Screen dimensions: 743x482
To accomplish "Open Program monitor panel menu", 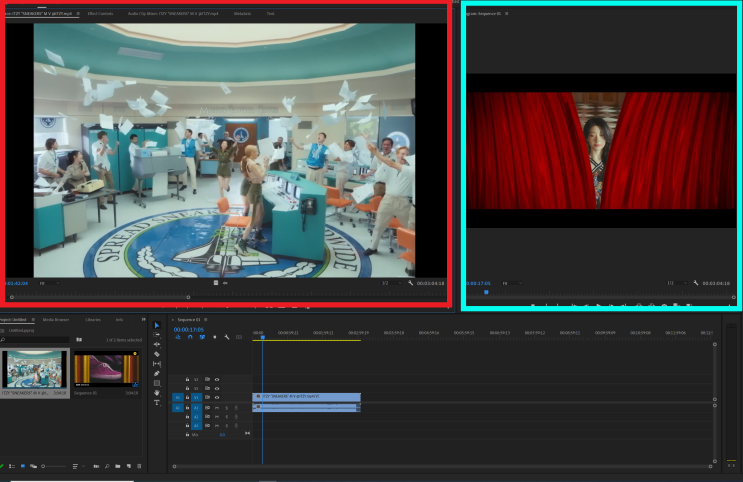I will tap(507, 13).
